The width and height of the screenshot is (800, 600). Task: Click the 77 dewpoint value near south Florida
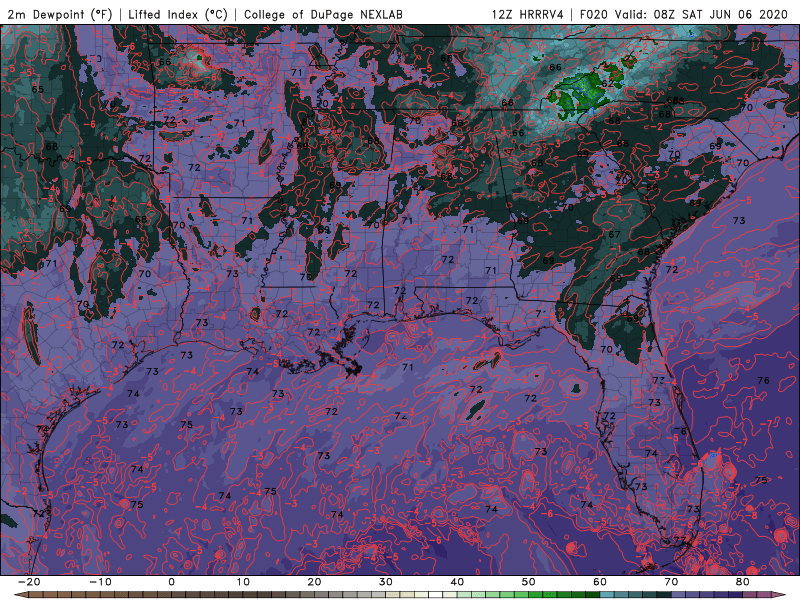coord(680,540)
